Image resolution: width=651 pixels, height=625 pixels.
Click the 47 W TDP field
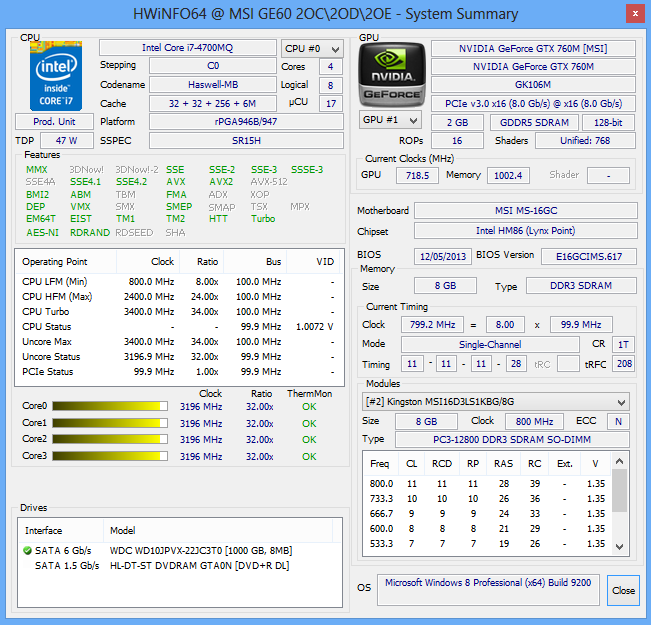coord(67,141)
